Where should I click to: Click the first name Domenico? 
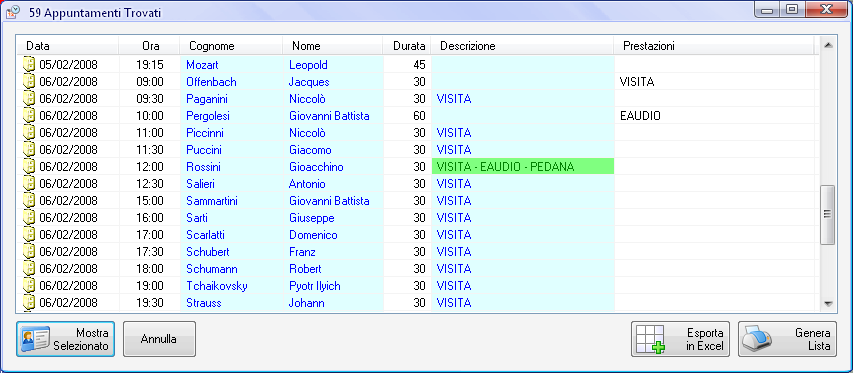(313, 235)
